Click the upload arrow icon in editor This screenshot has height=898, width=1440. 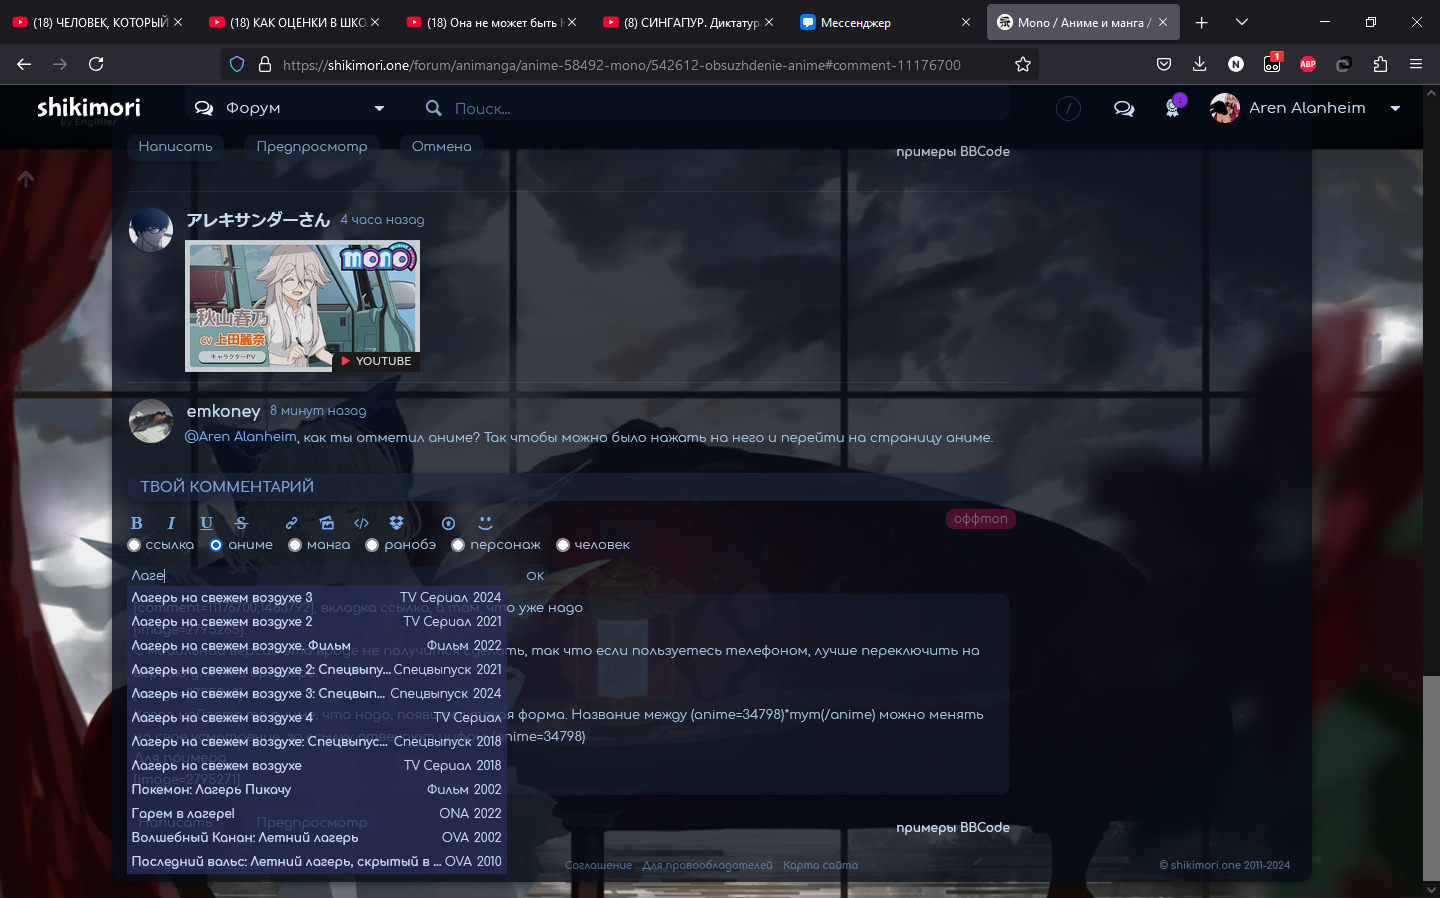point(448,523)
